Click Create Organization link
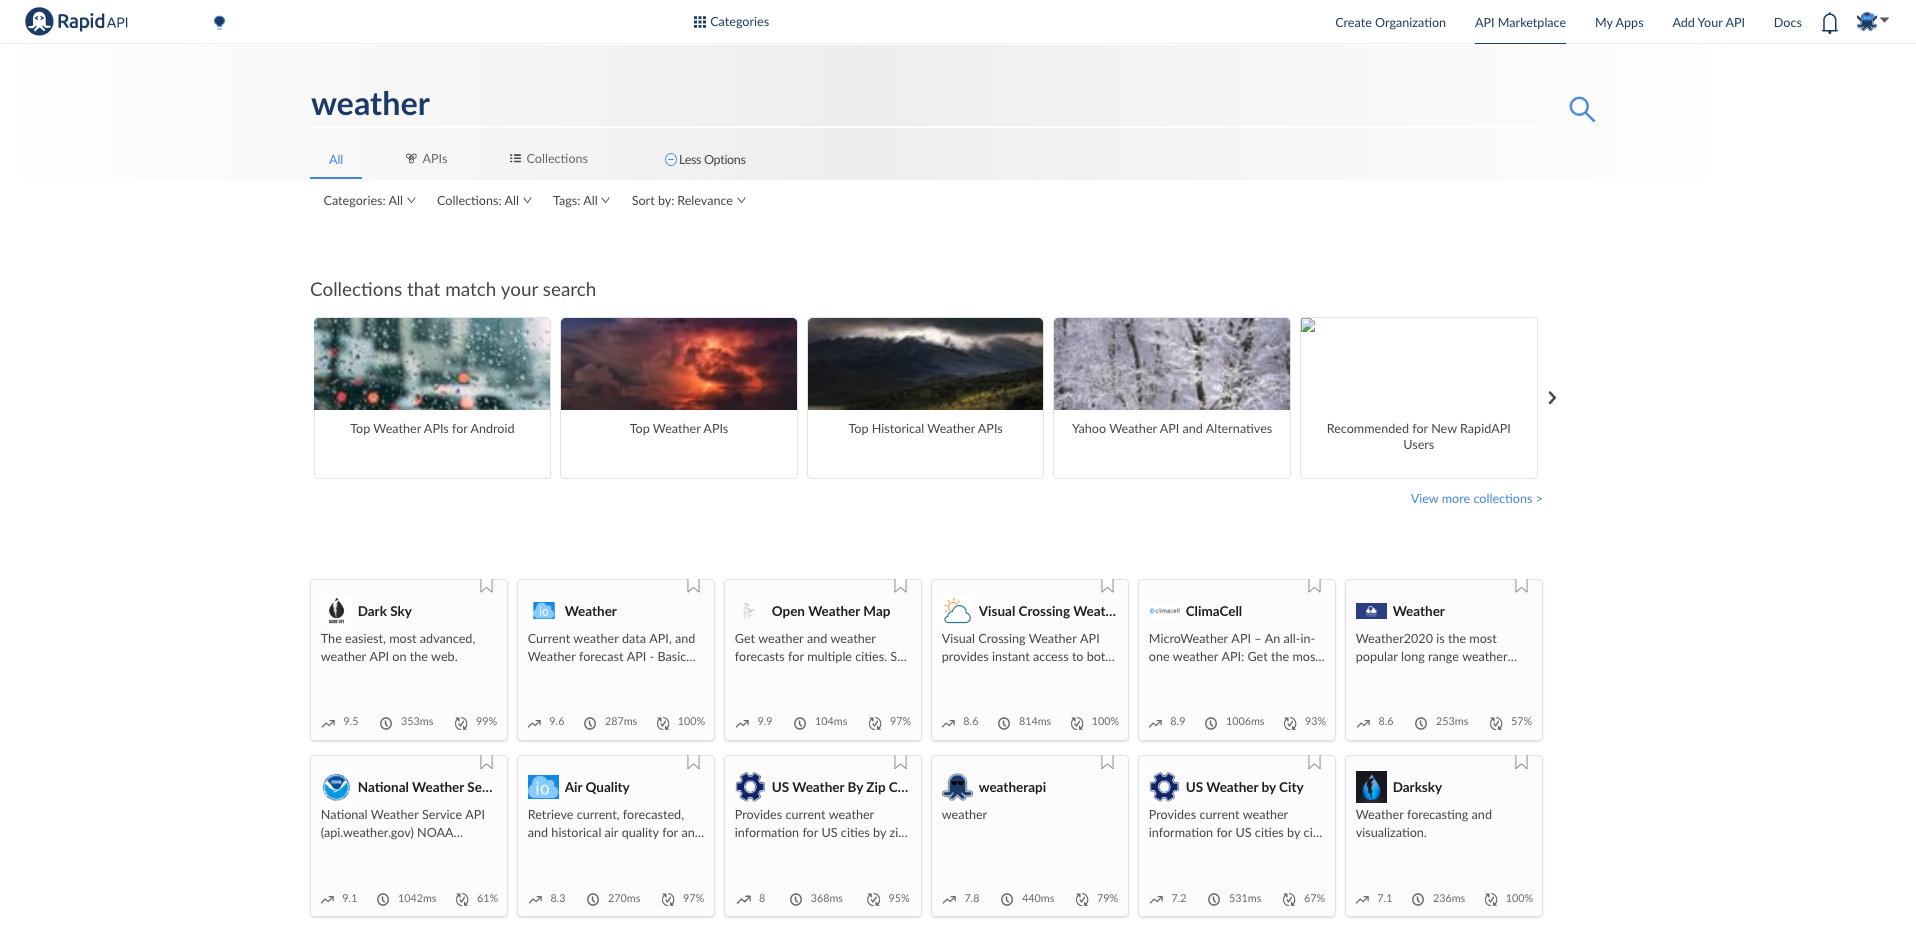 (x=1390, y=23)
